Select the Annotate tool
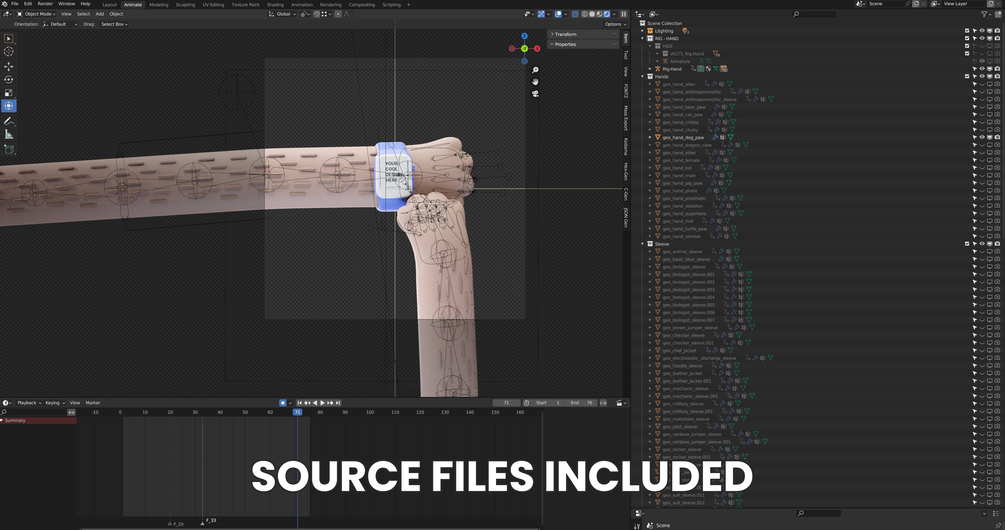The image size is (1005, 530). 9,121
